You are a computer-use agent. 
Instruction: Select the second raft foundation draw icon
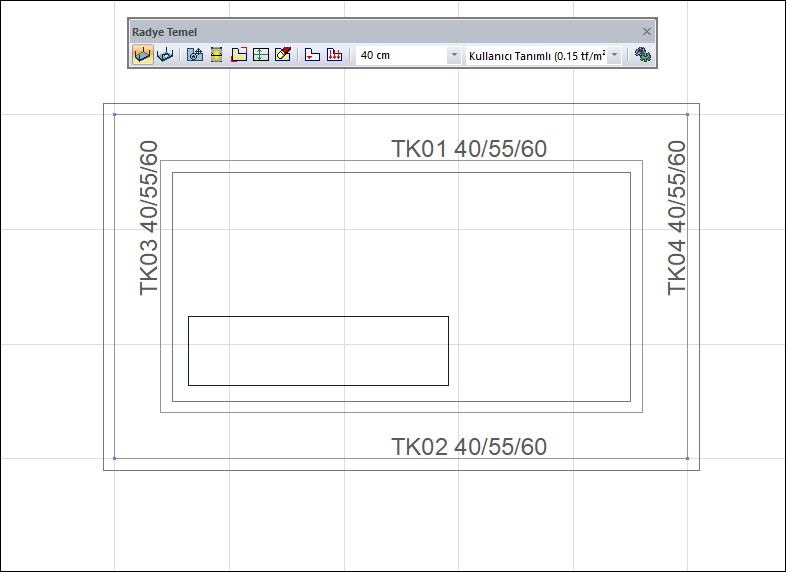point(165,55)
